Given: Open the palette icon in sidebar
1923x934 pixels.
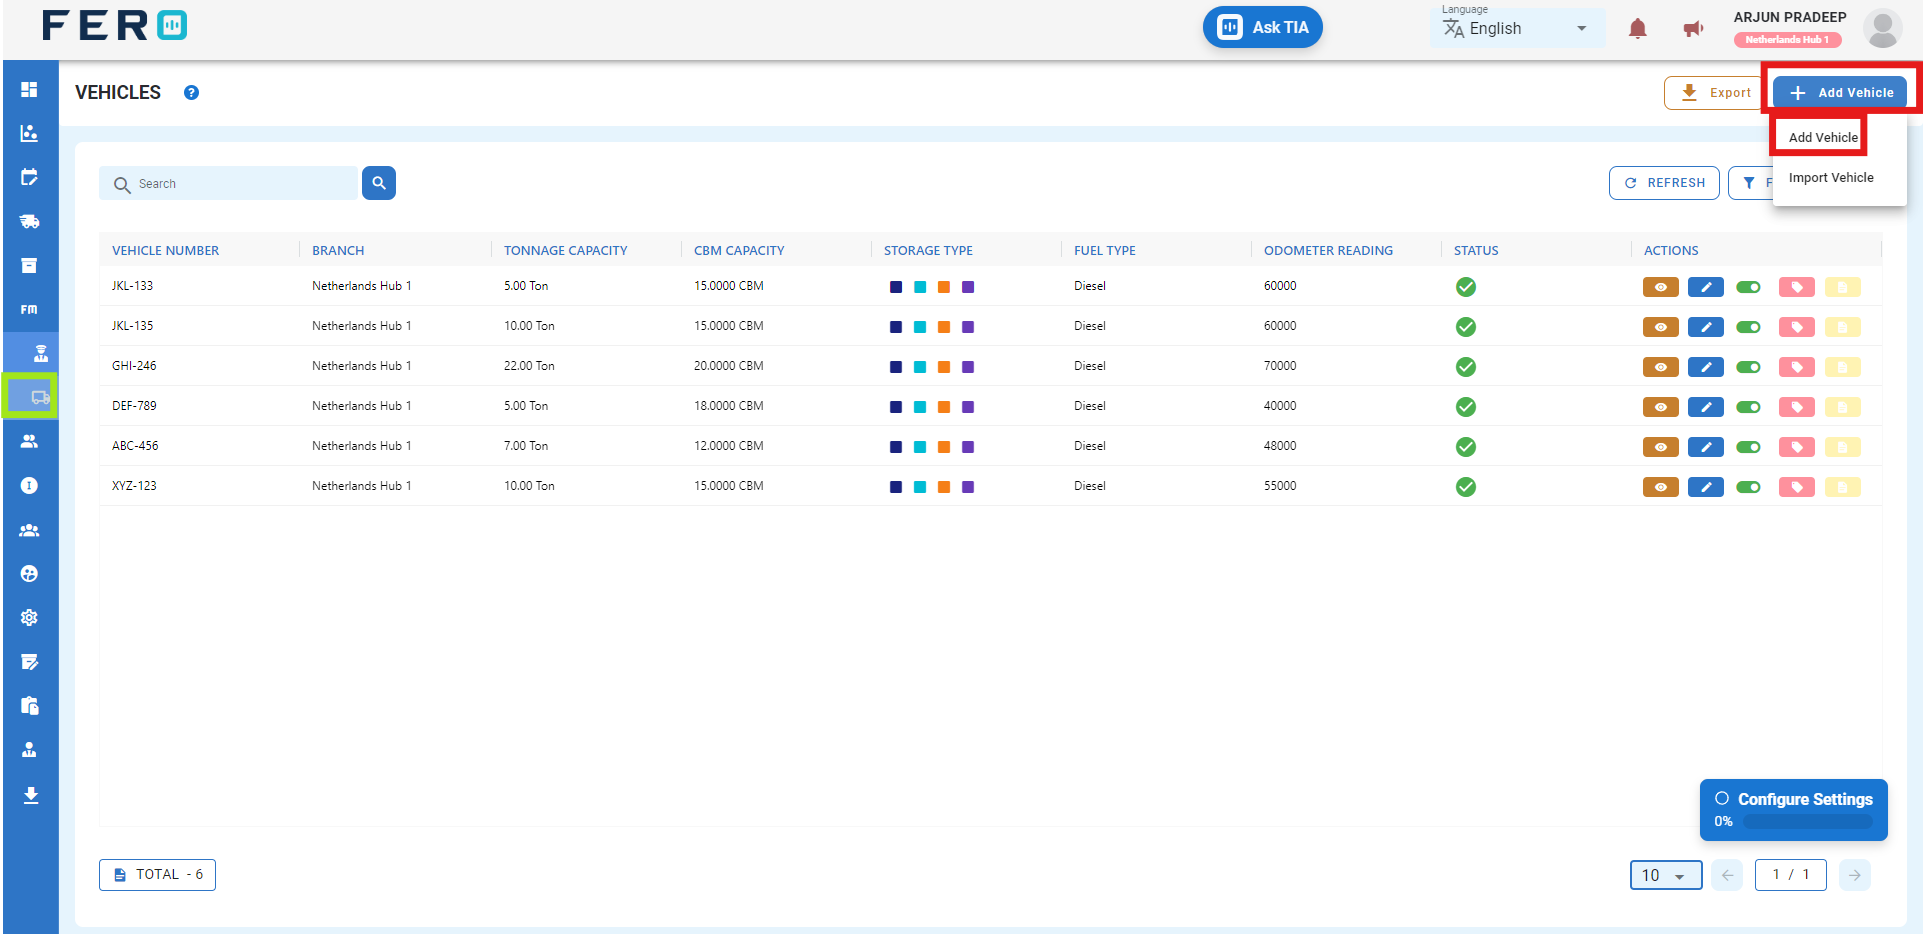Looking at the screenshot, I should (x=29, y=573).
